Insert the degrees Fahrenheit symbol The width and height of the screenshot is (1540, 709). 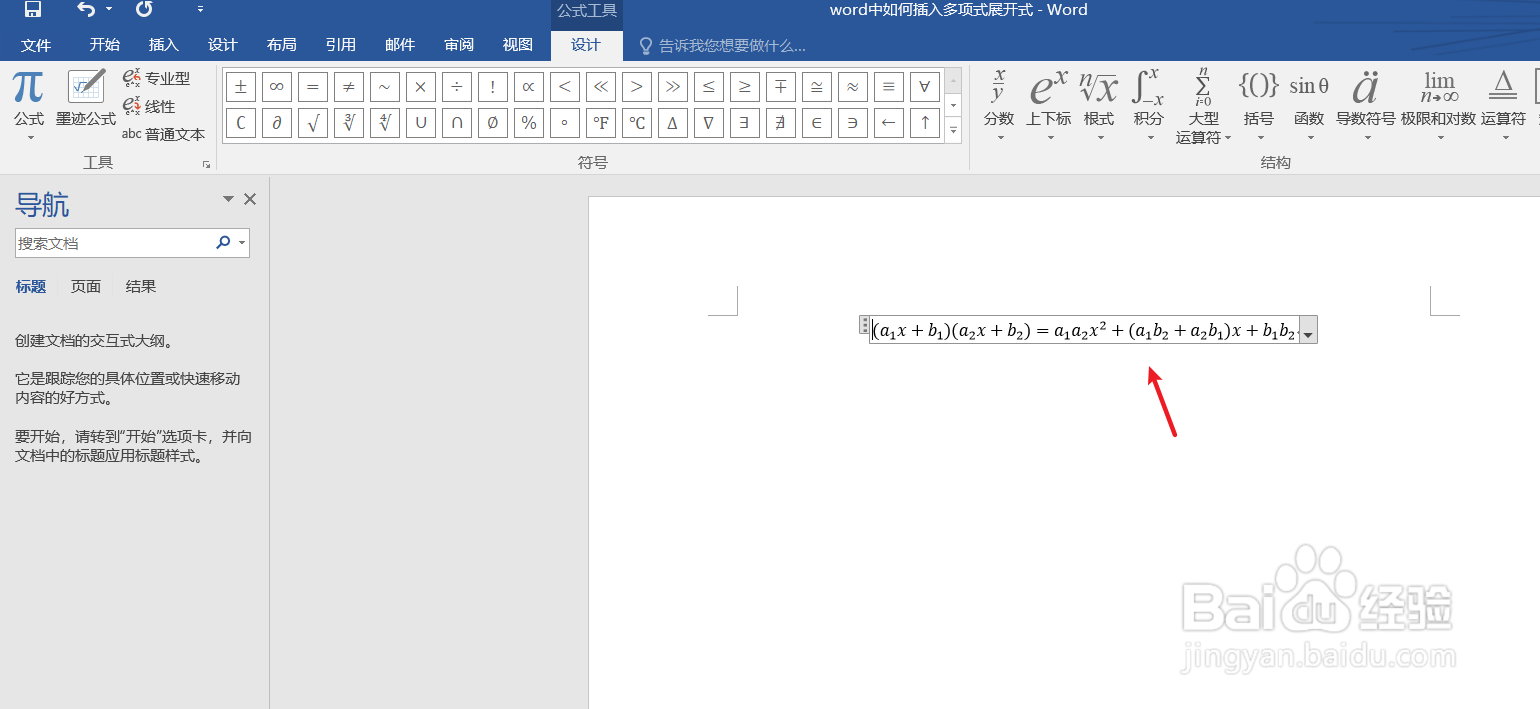point(601,123)
